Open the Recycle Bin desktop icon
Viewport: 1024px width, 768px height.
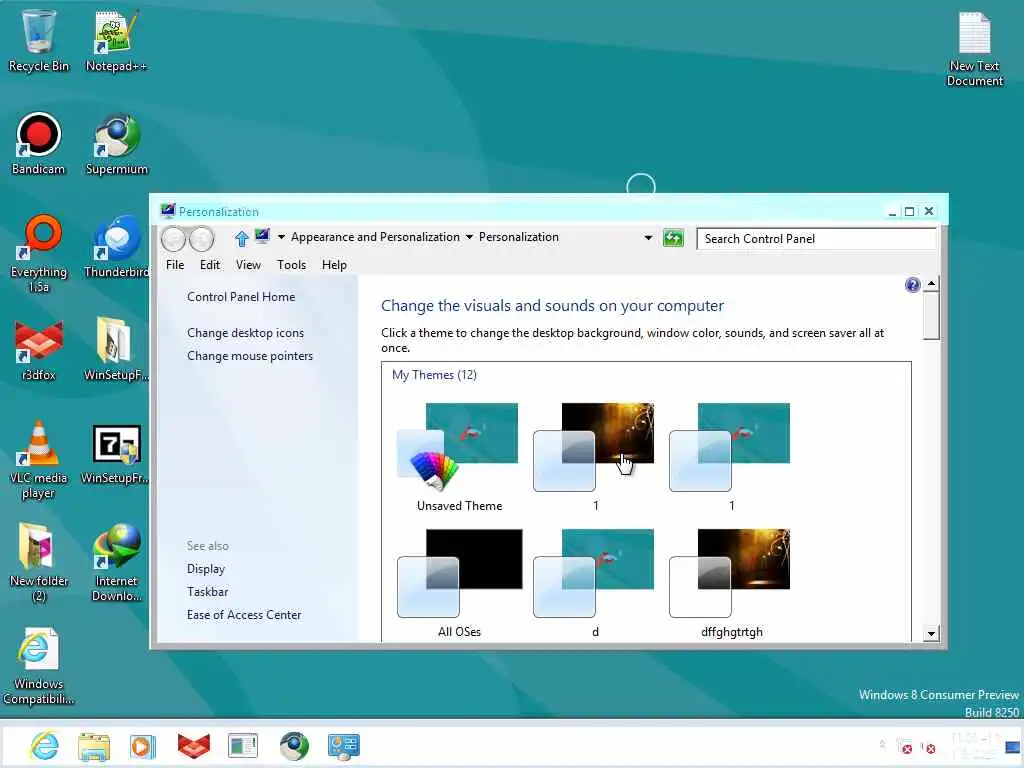tap(38, 40)
